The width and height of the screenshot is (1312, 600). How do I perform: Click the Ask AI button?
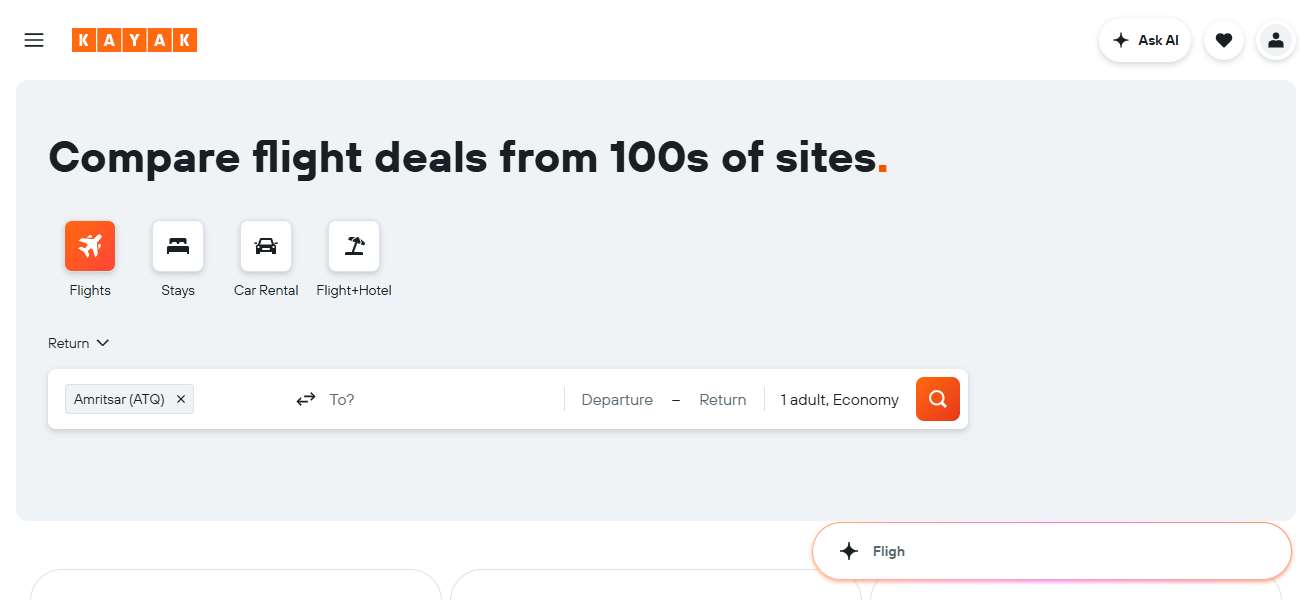[x=1145, y=40]
